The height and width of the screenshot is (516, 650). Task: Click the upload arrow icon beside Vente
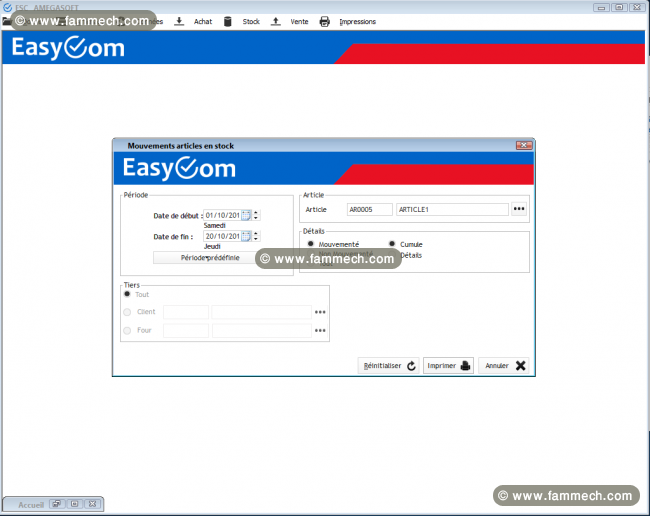point(276,22)
